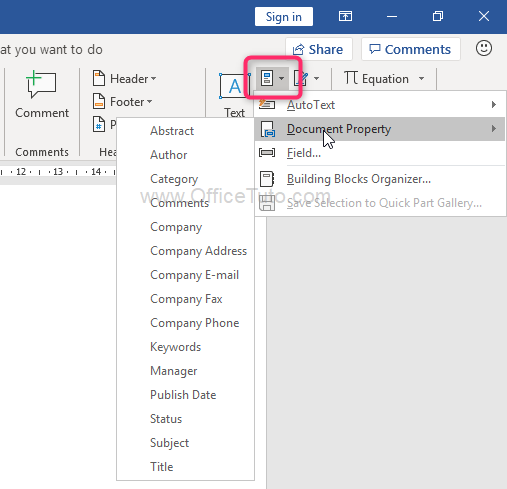Viewport: 507px width, 489px height.
Task: Insert the Status document property
Action: pos(185,419)
